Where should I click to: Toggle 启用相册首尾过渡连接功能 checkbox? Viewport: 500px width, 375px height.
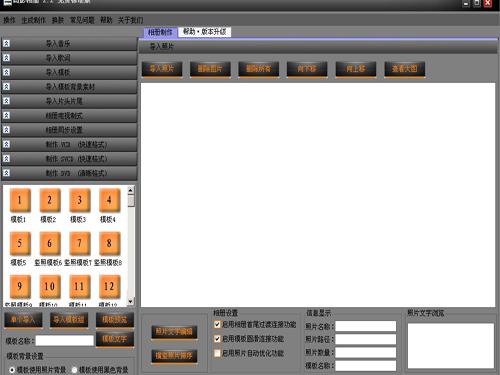pos(217,324)
